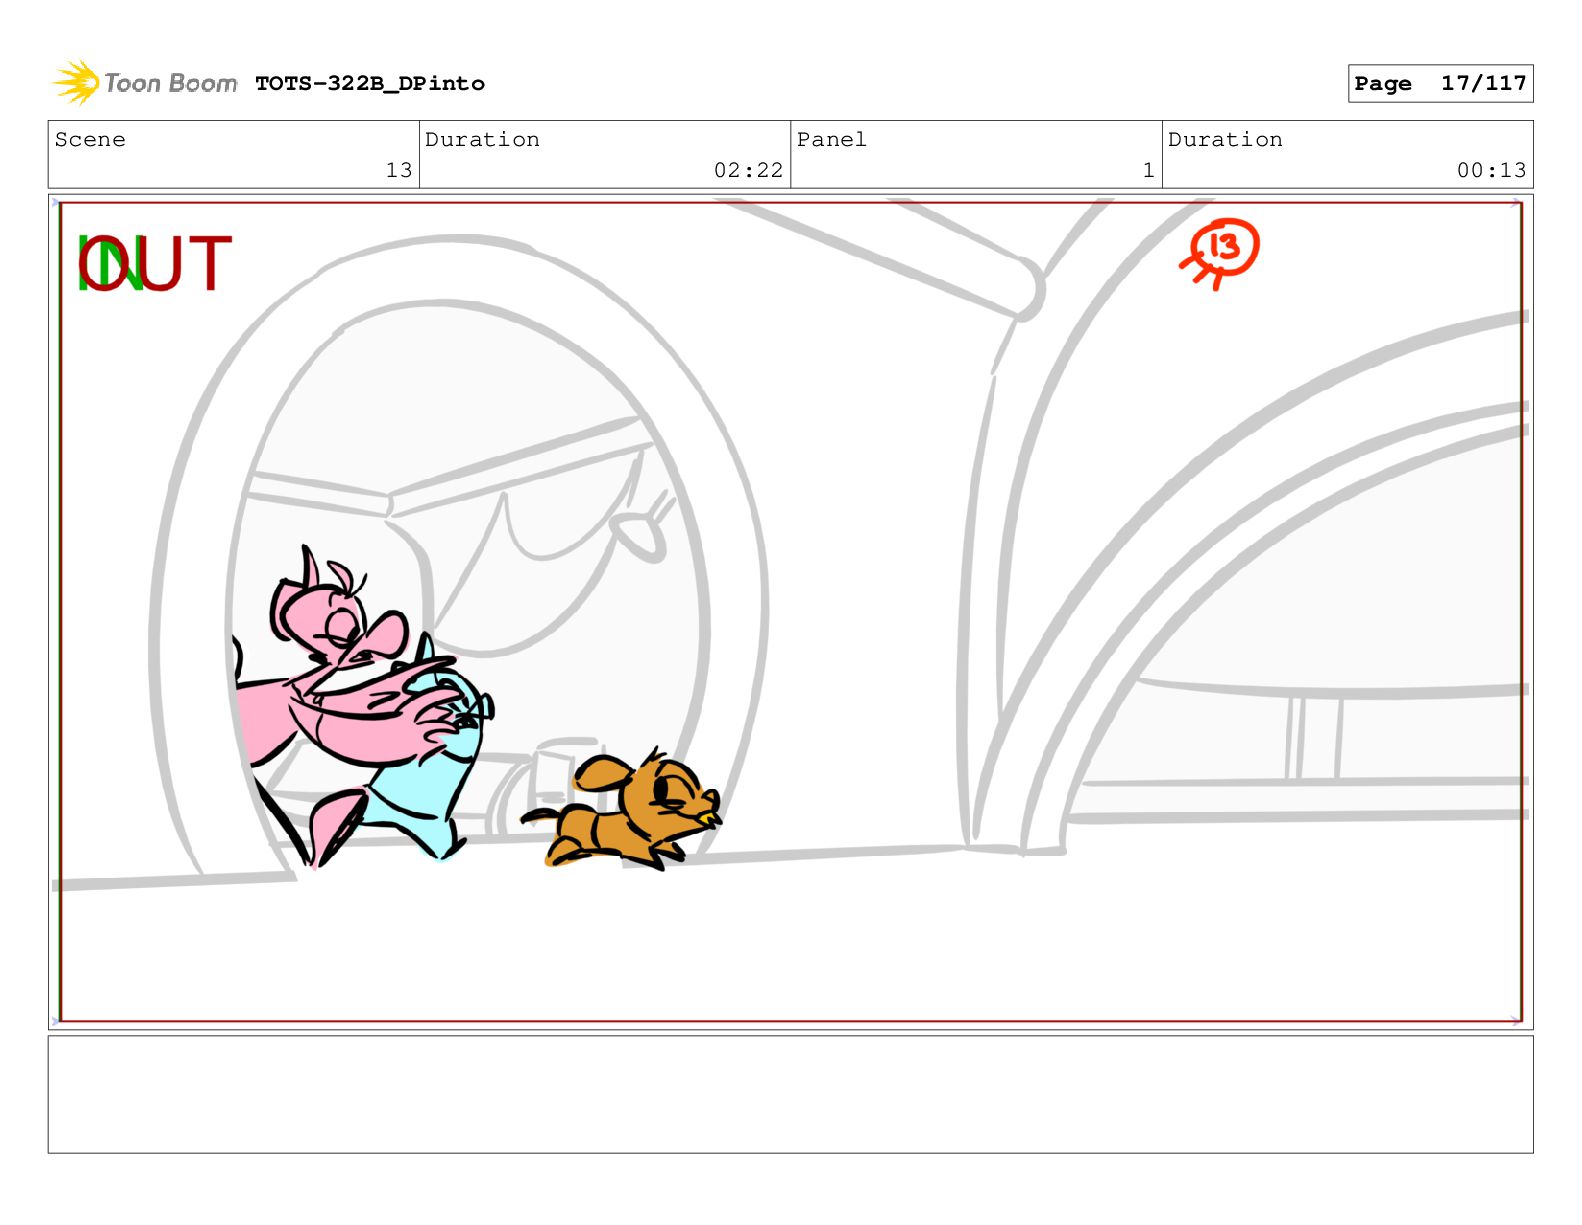Click the Panel label in the header
Screen dimensions: 1582x1225
pyautogui.click(x=831, y=140)
